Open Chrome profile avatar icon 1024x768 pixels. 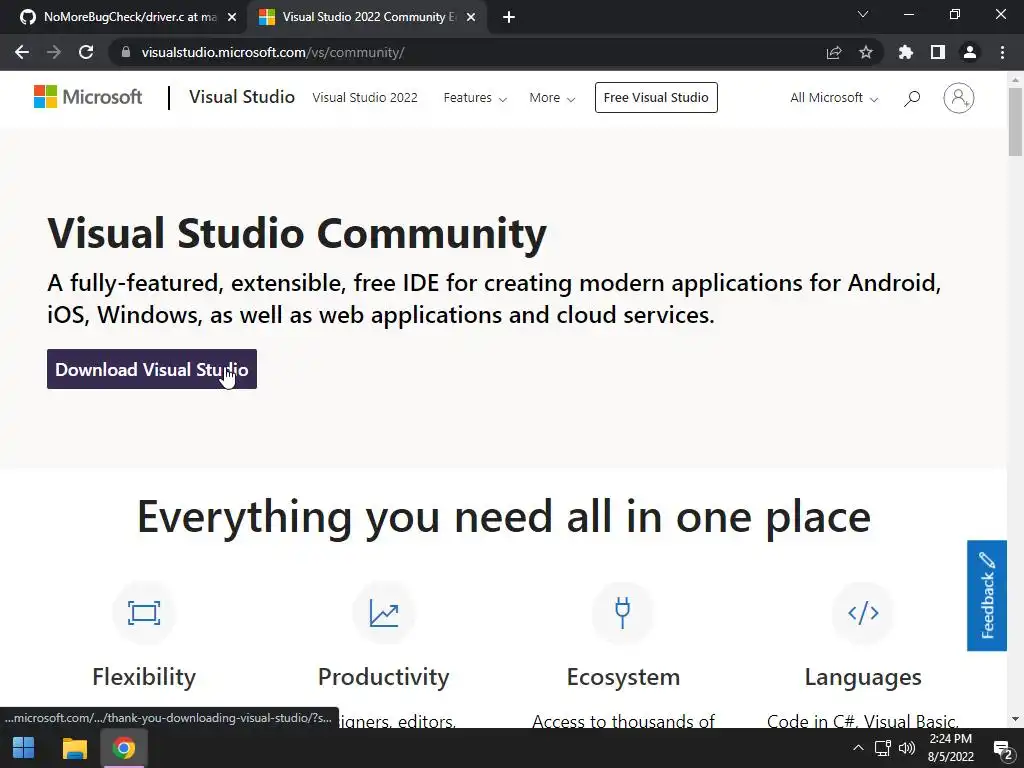point(970,52)
